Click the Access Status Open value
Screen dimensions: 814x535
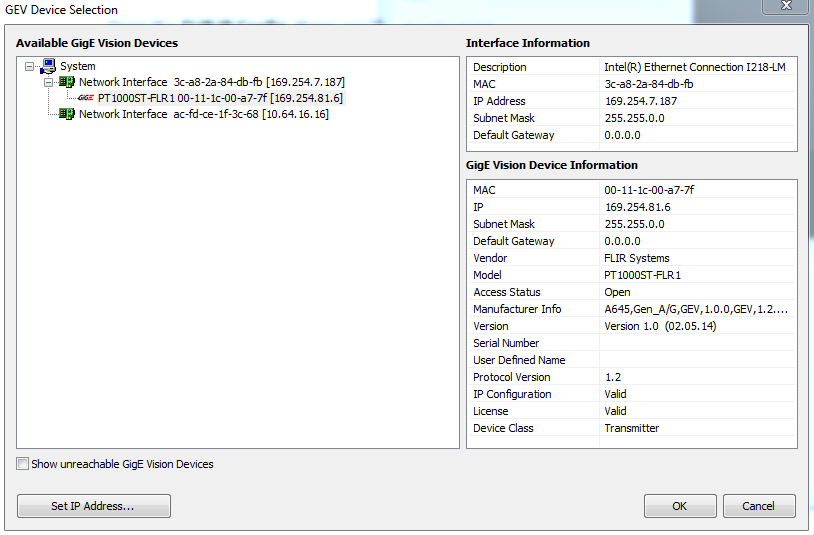point(617,292)
